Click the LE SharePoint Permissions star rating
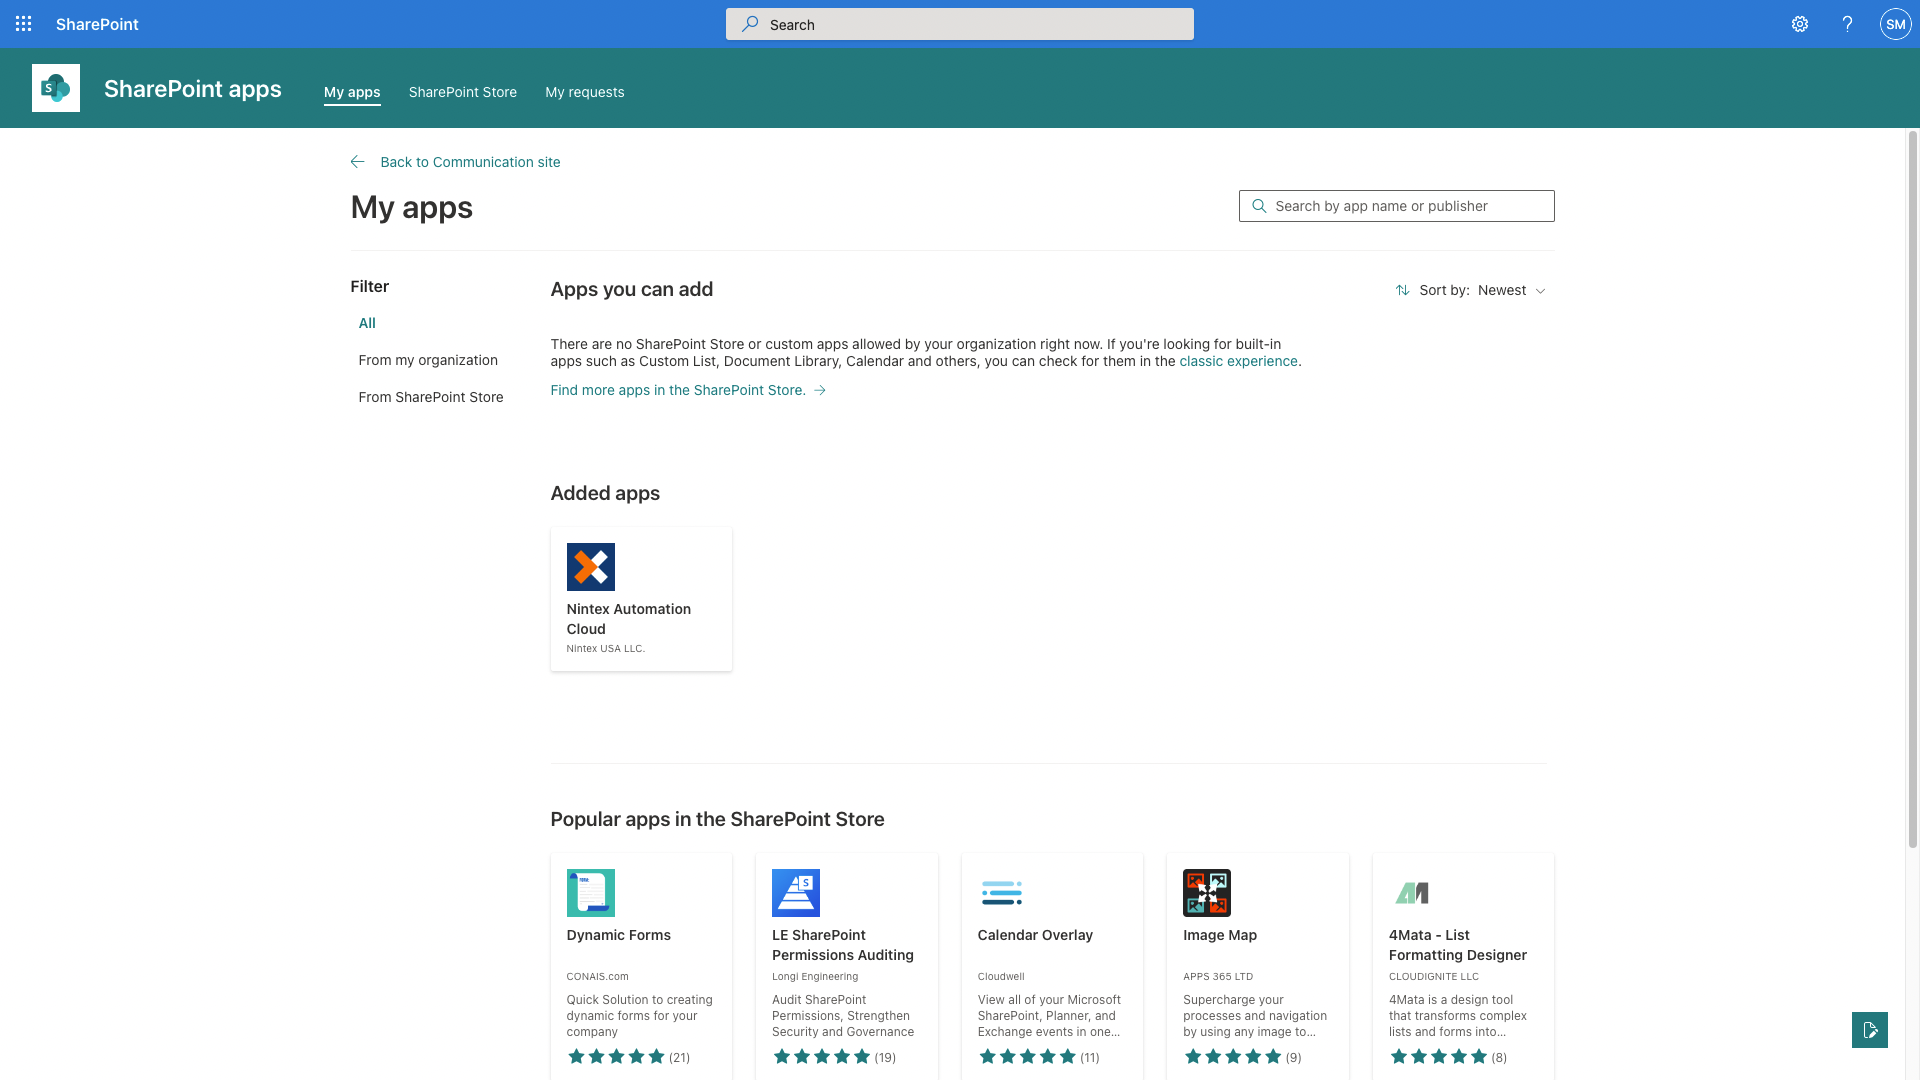 point(822,1057)
